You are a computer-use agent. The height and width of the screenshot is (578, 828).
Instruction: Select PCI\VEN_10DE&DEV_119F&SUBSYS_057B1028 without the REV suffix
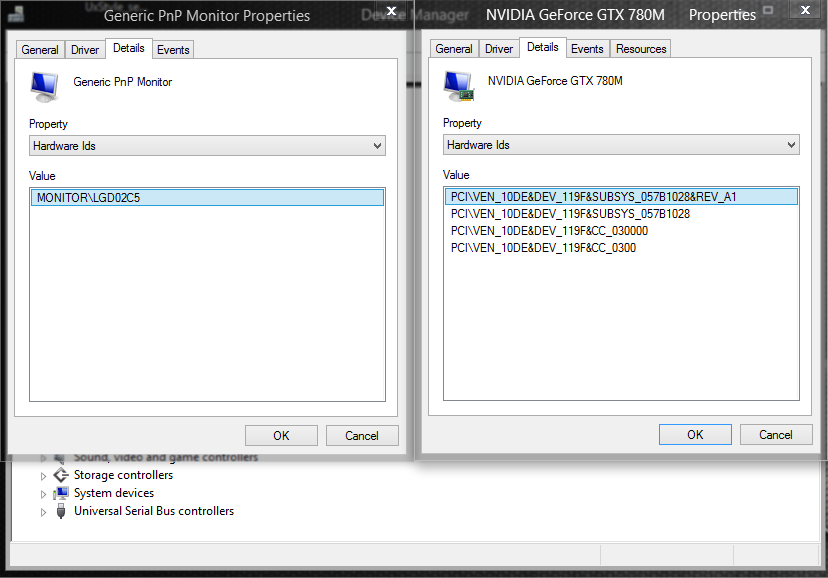570,214
